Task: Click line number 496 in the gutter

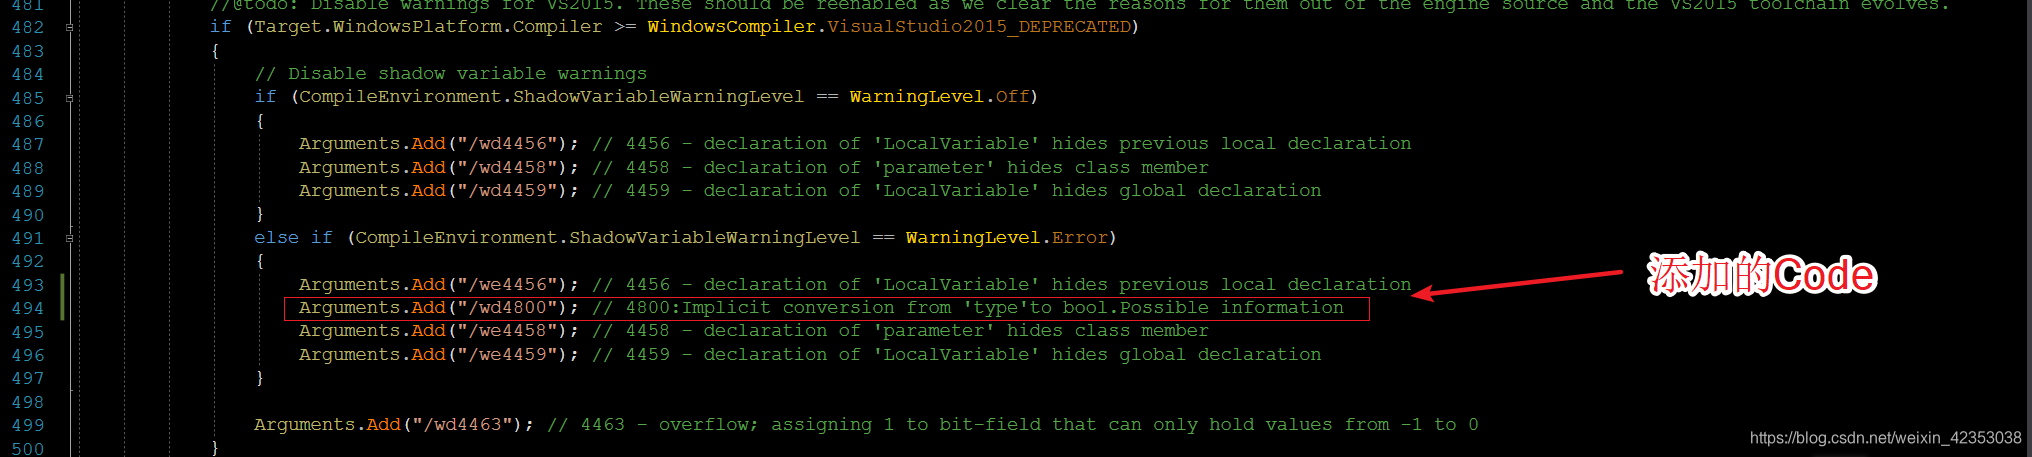Action: click(x=28, y=355)
